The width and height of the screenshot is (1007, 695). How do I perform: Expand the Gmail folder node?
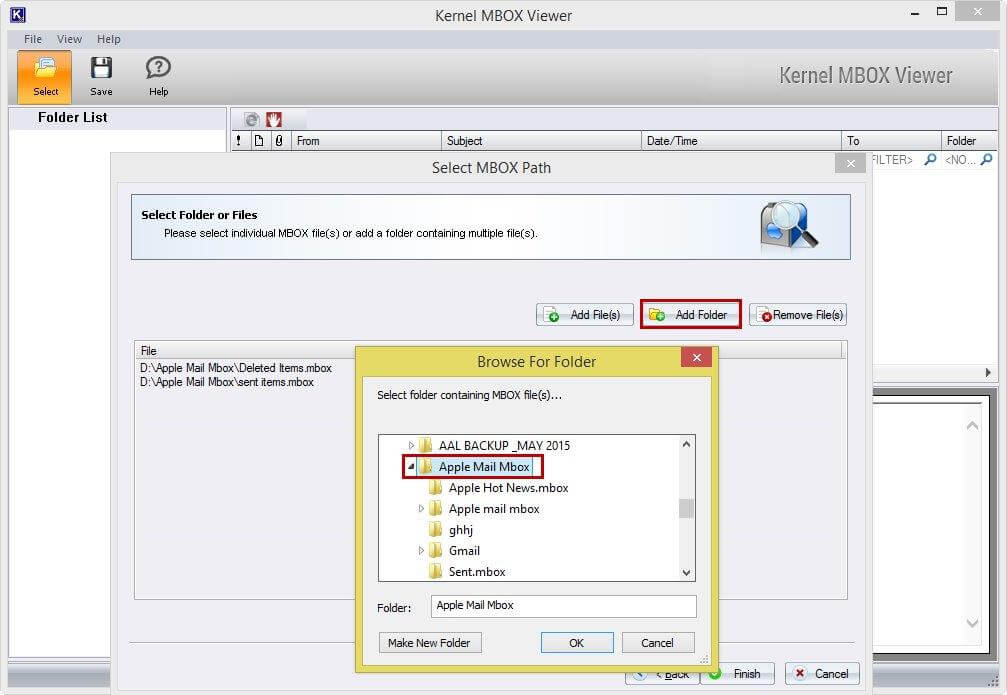click(421, 550)
